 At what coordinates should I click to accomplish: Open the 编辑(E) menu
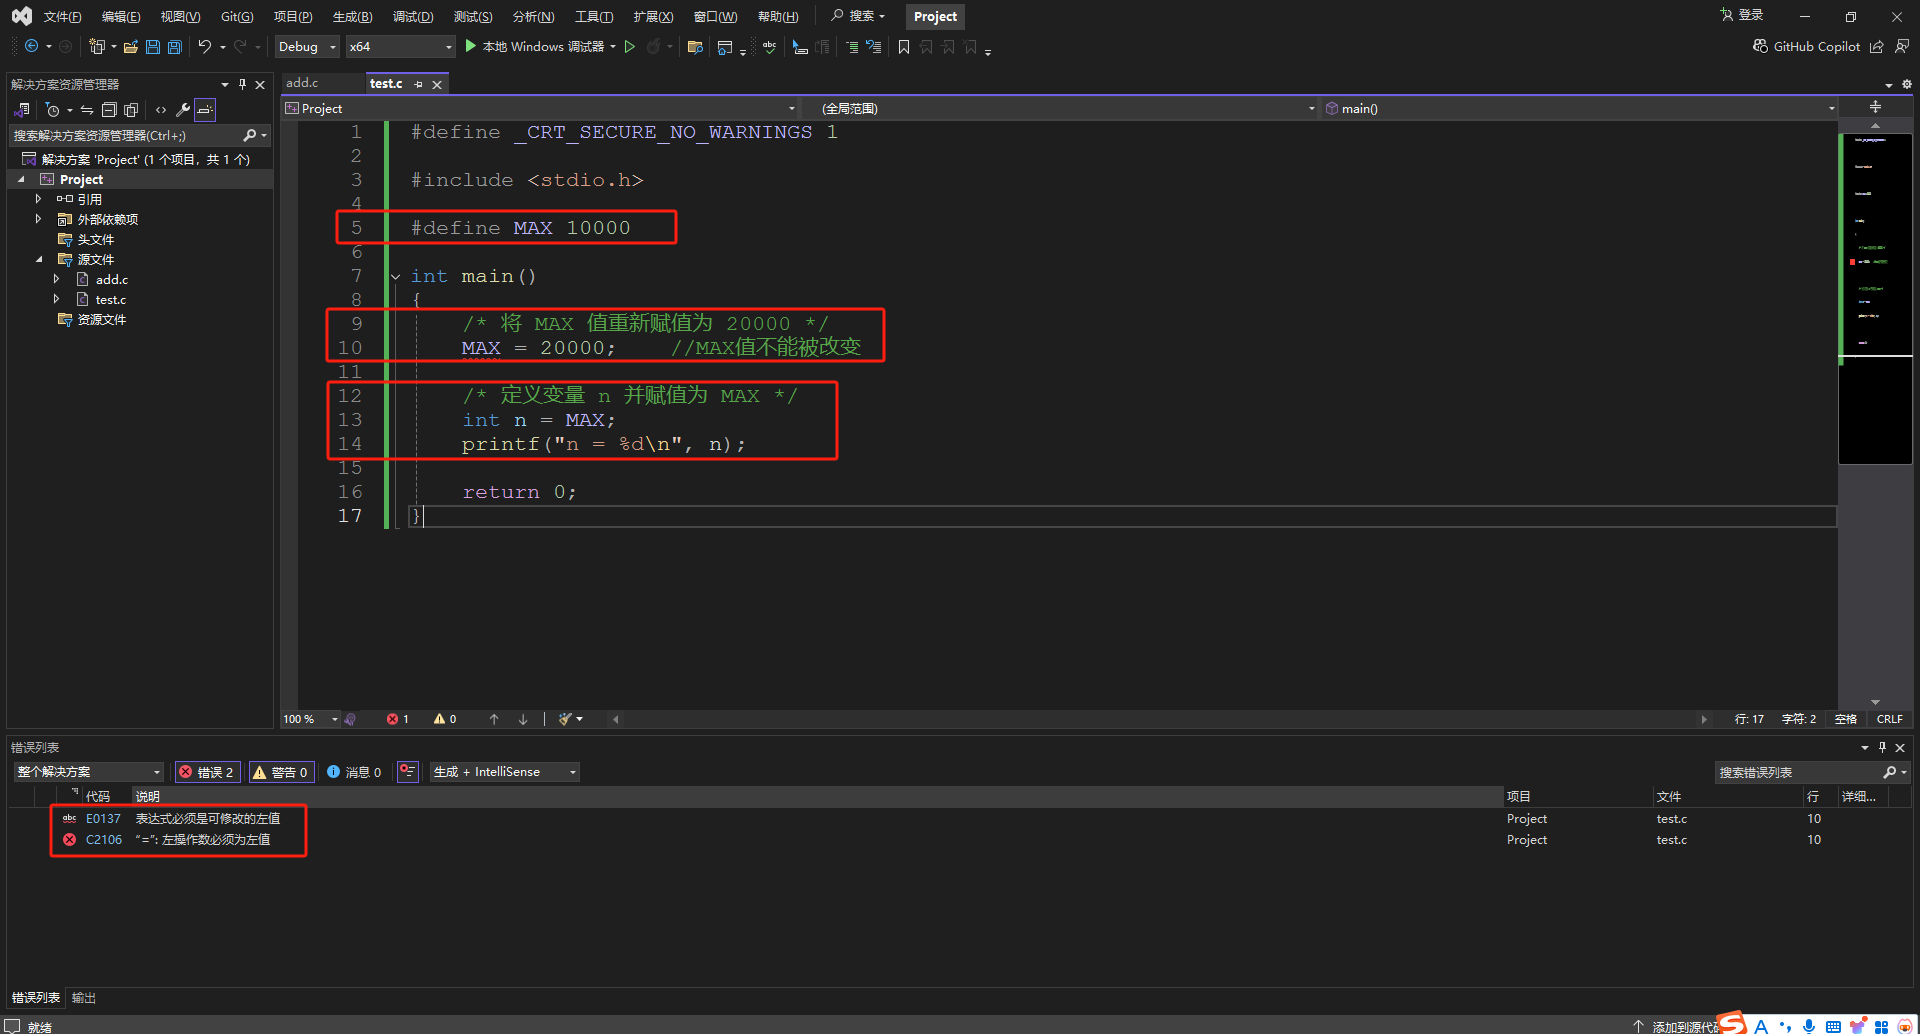pos(121,16)
